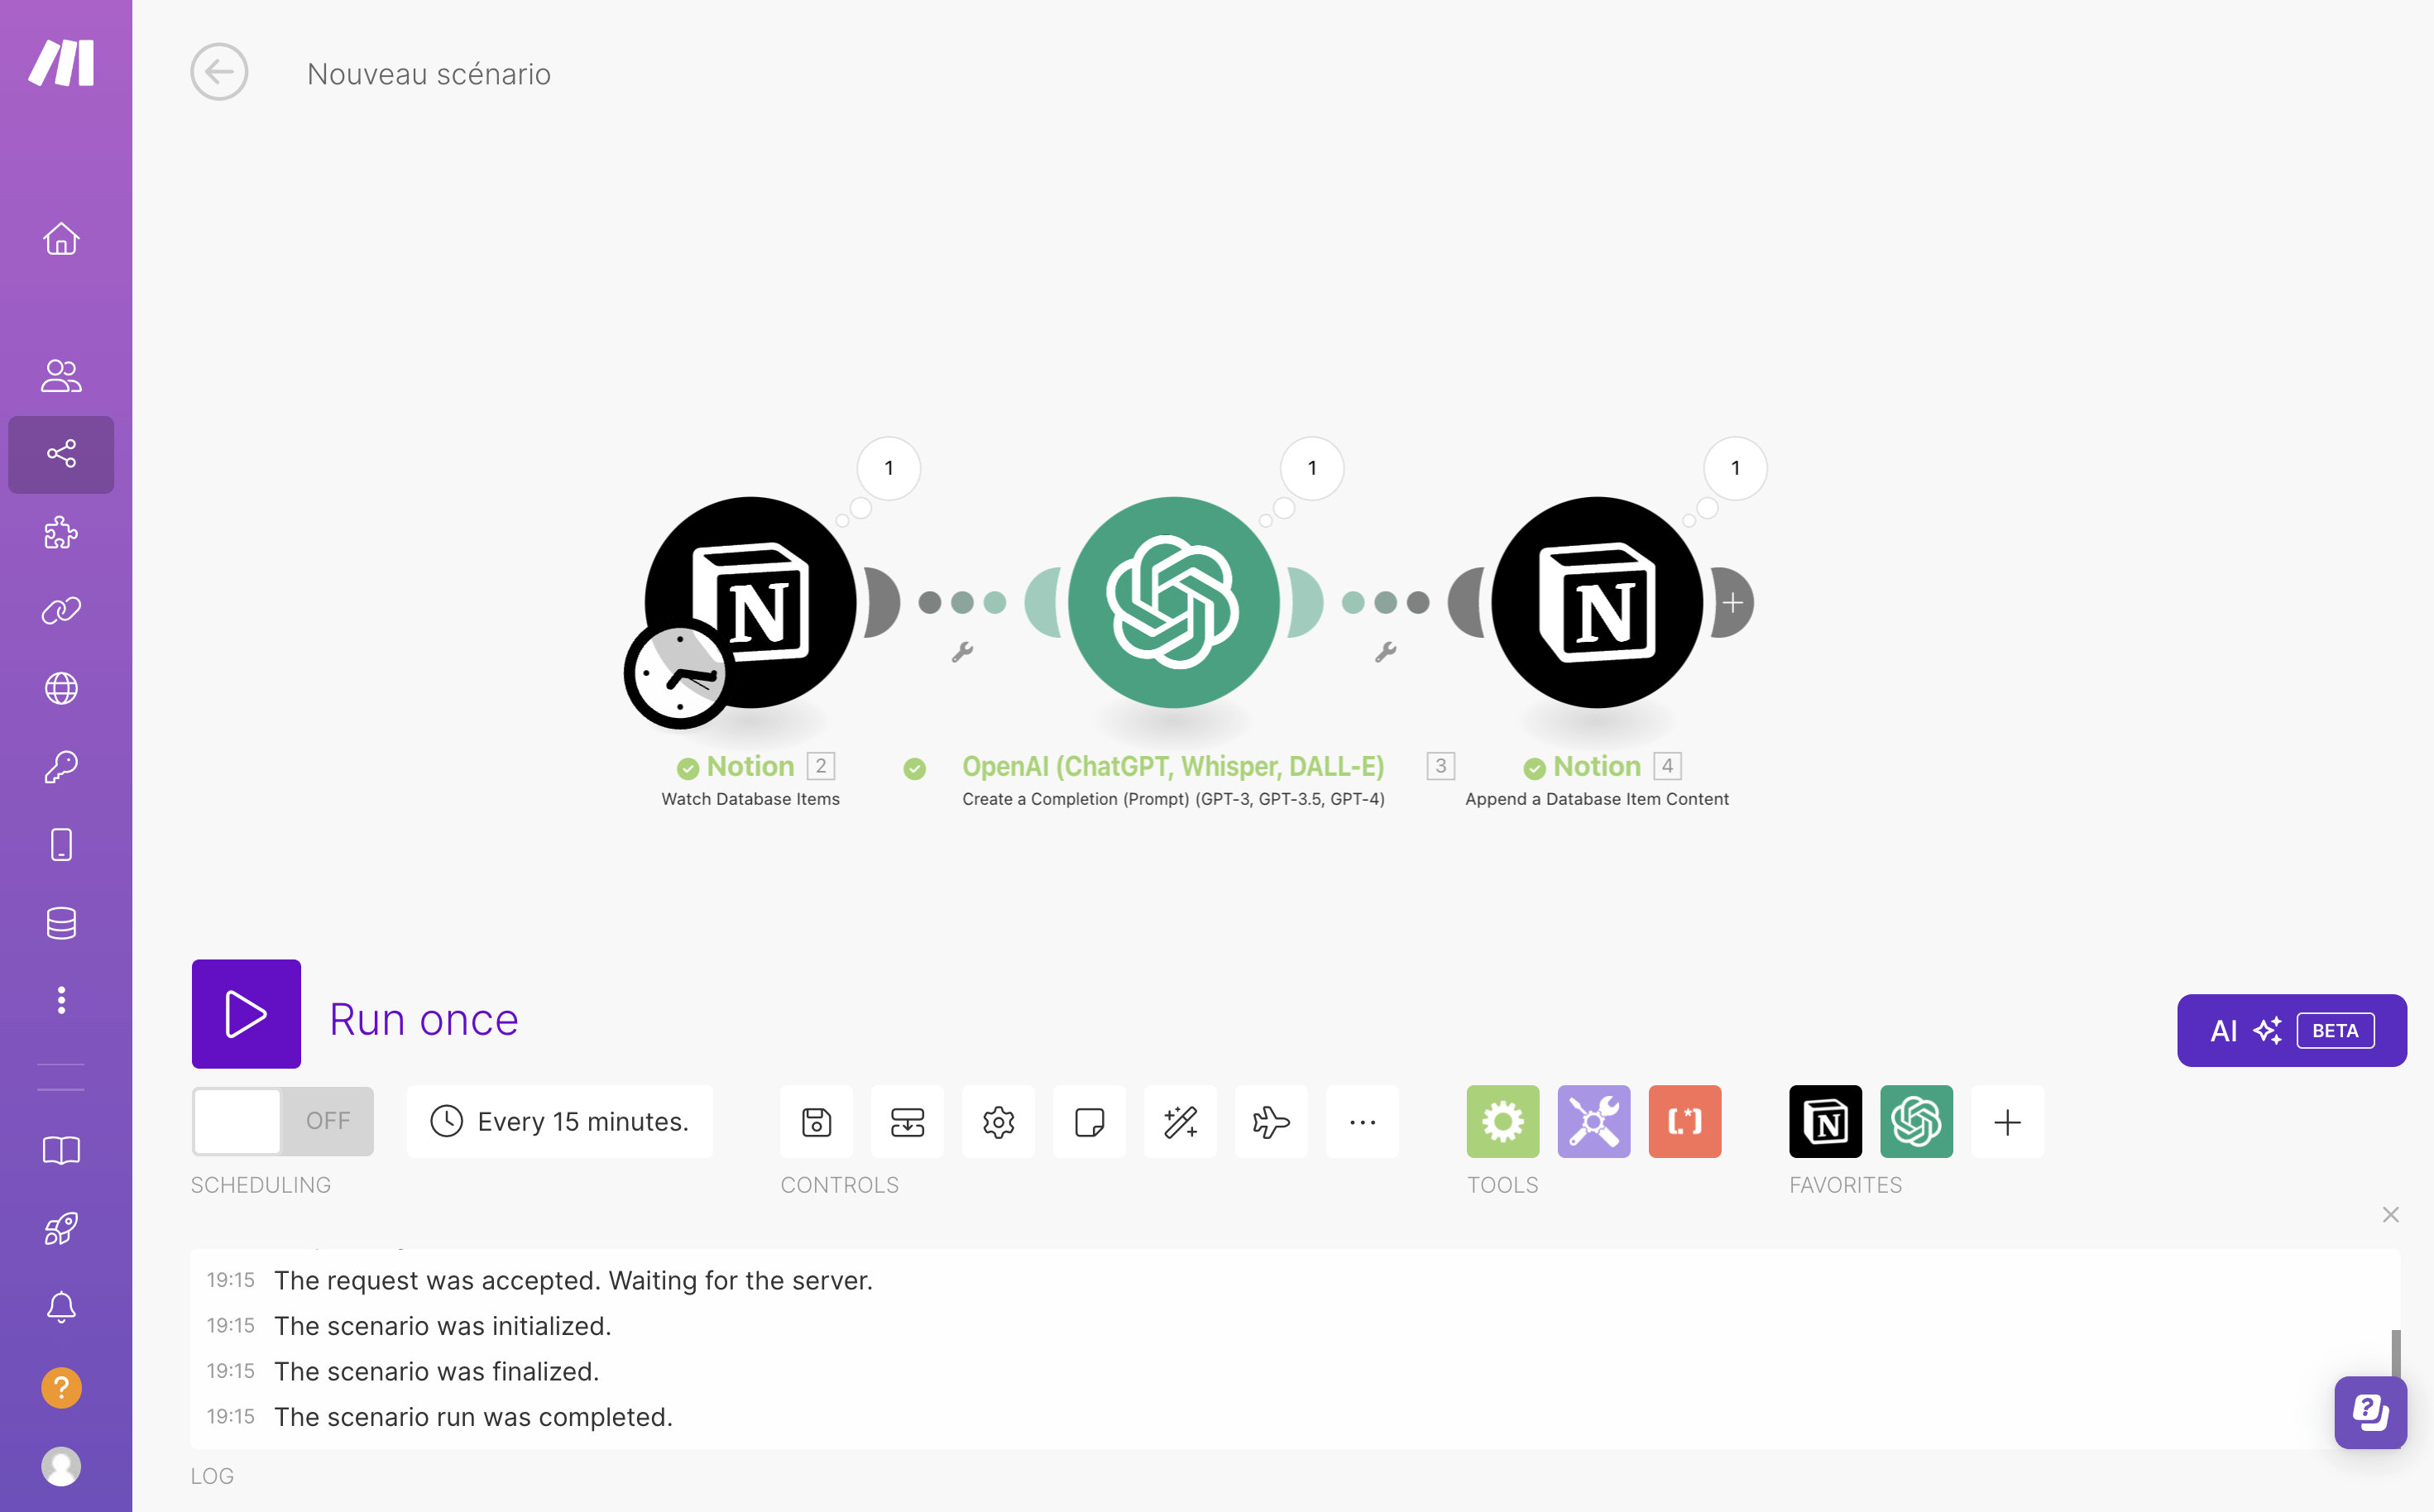
Task: Expand the three-dot more options menu
Action: tap(1363, 1120)
